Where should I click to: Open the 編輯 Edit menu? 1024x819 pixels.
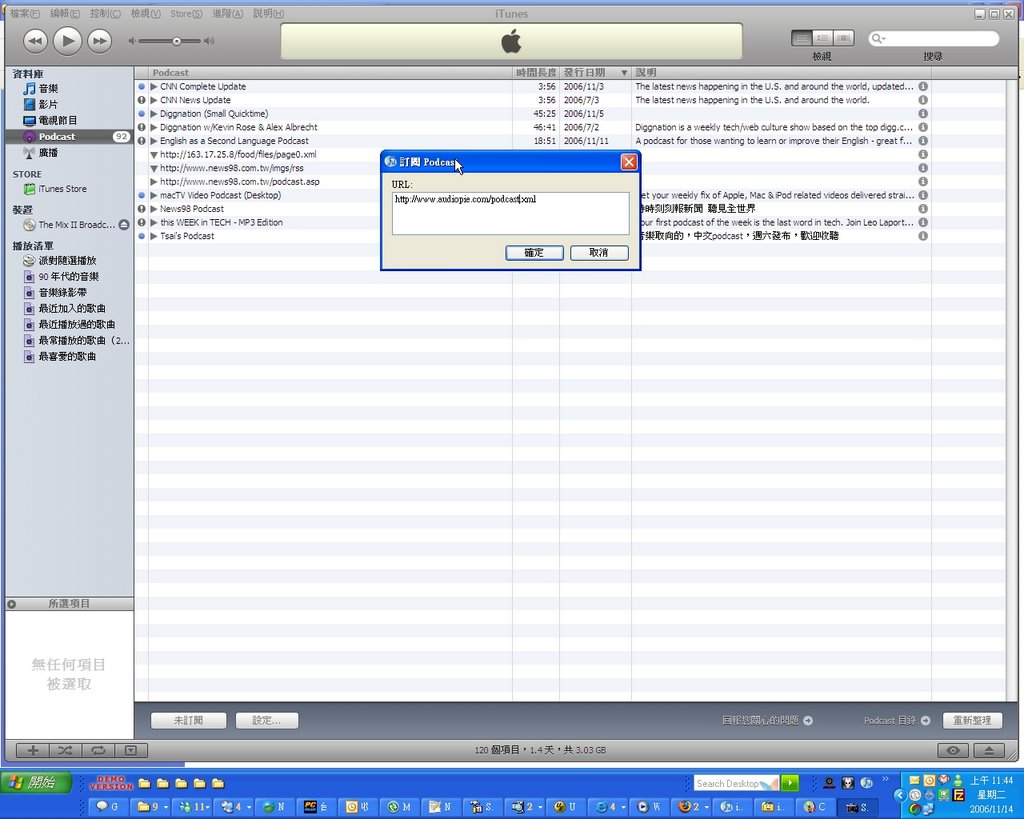pos(65,13)
